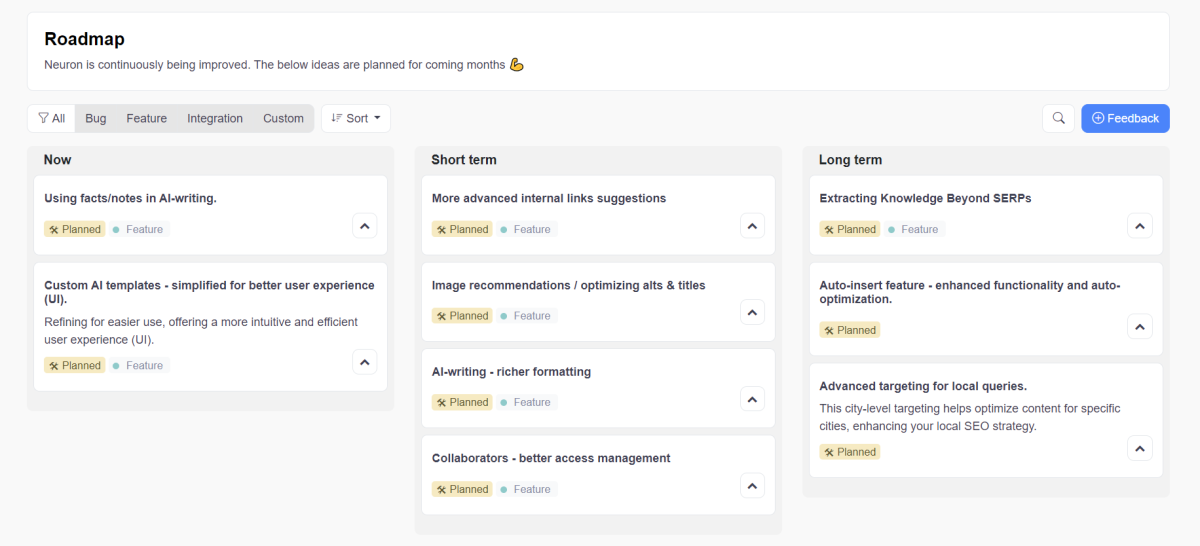This screenshot has width=1200, height=546.
Task: Open the Sort dropdown
Action: [356, 118]
